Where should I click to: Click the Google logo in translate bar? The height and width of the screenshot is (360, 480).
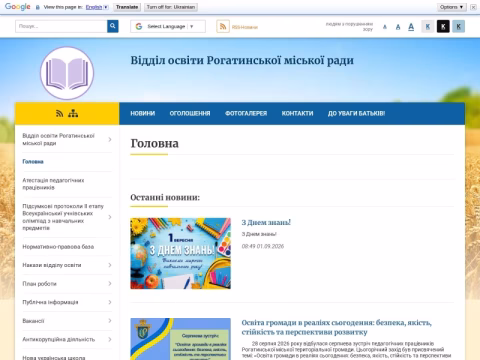coord(18,7)
